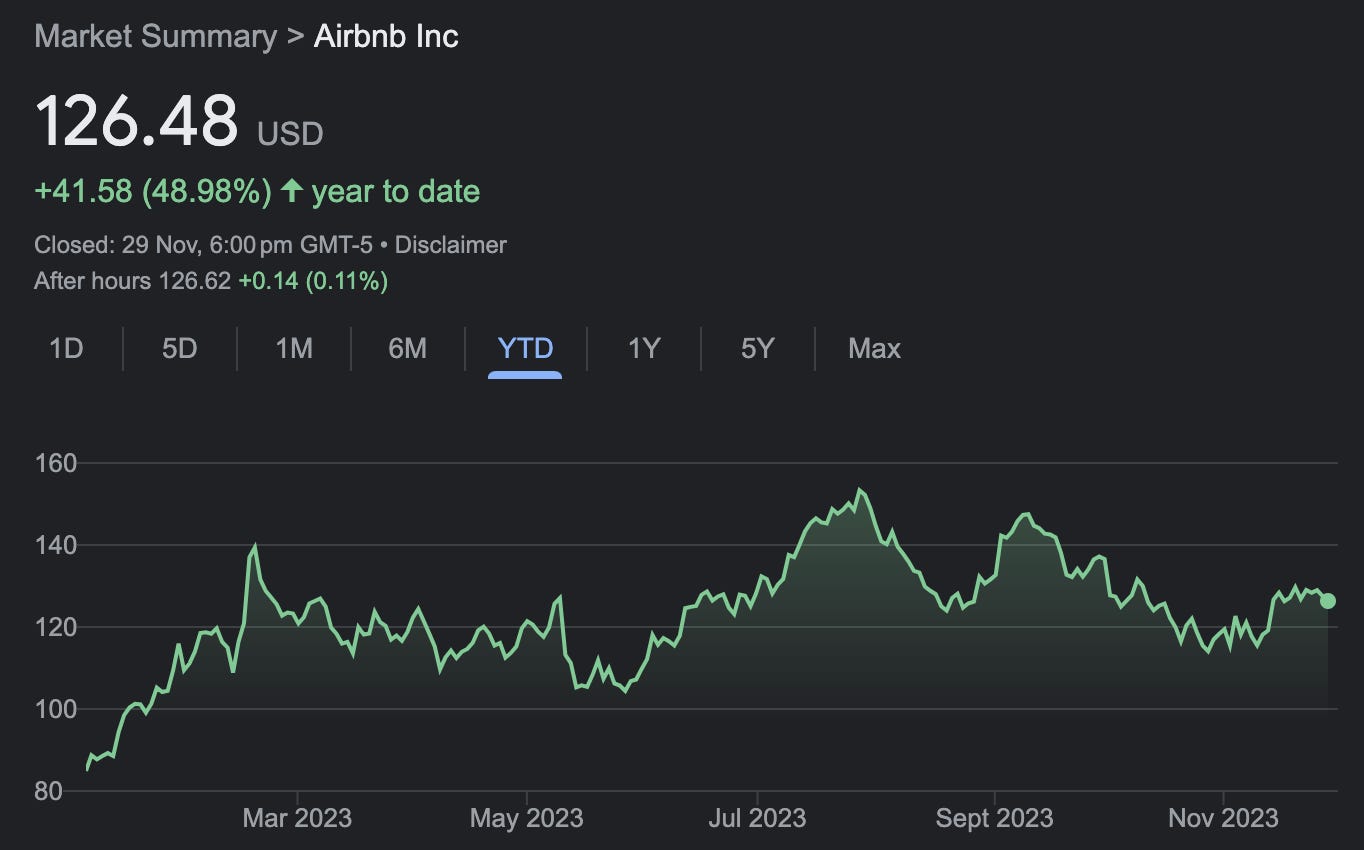Click the YTD tab

[x=525, y=348]
